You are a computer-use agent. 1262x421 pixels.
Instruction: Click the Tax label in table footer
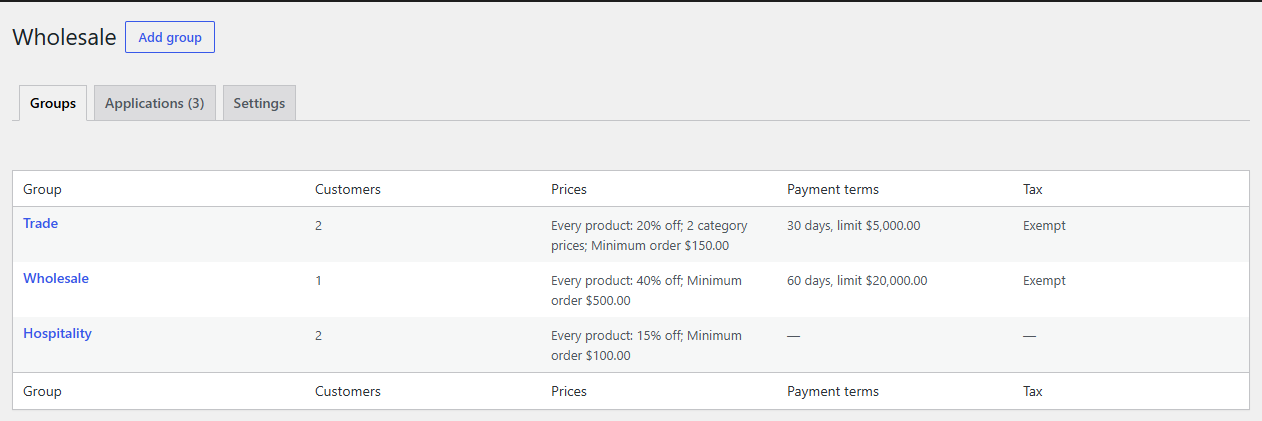tap(1032, 391)
